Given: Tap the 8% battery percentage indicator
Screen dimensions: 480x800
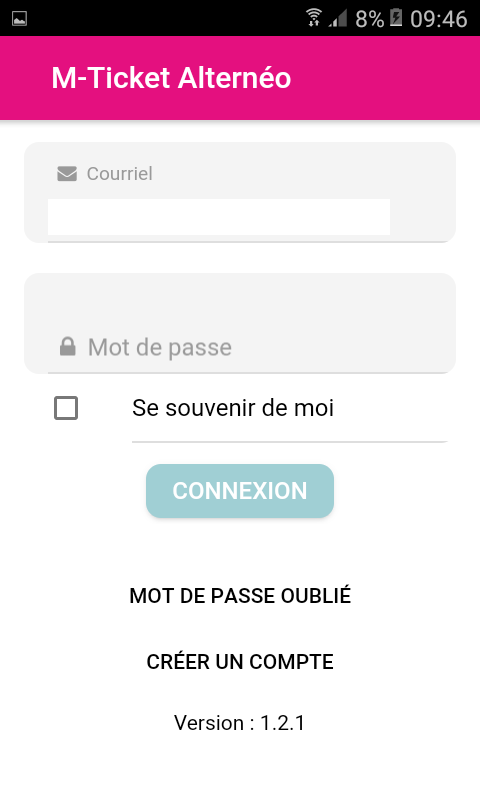Looking at the screenshot, I should (369, 19).
